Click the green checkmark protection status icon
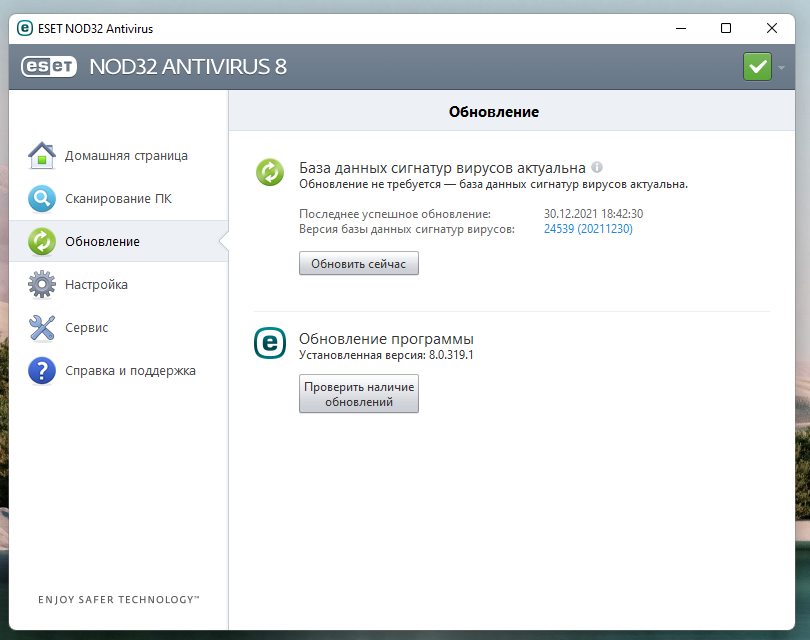Viewport: 810px width, 640px height. click(x=757, y=67)
